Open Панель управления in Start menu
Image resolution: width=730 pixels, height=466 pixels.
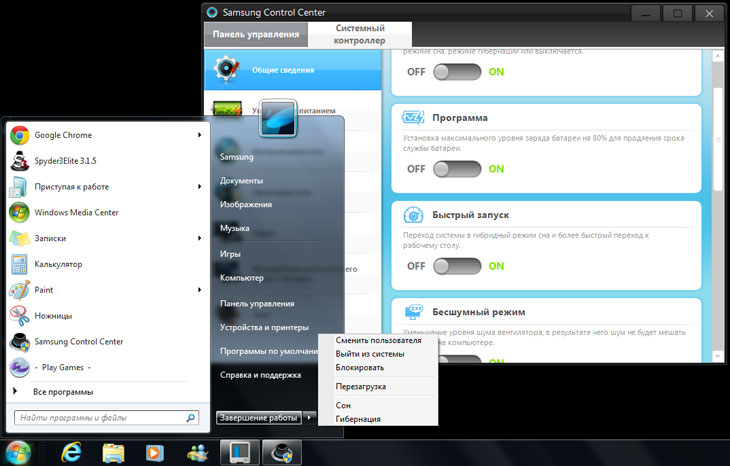pos(257,304)
